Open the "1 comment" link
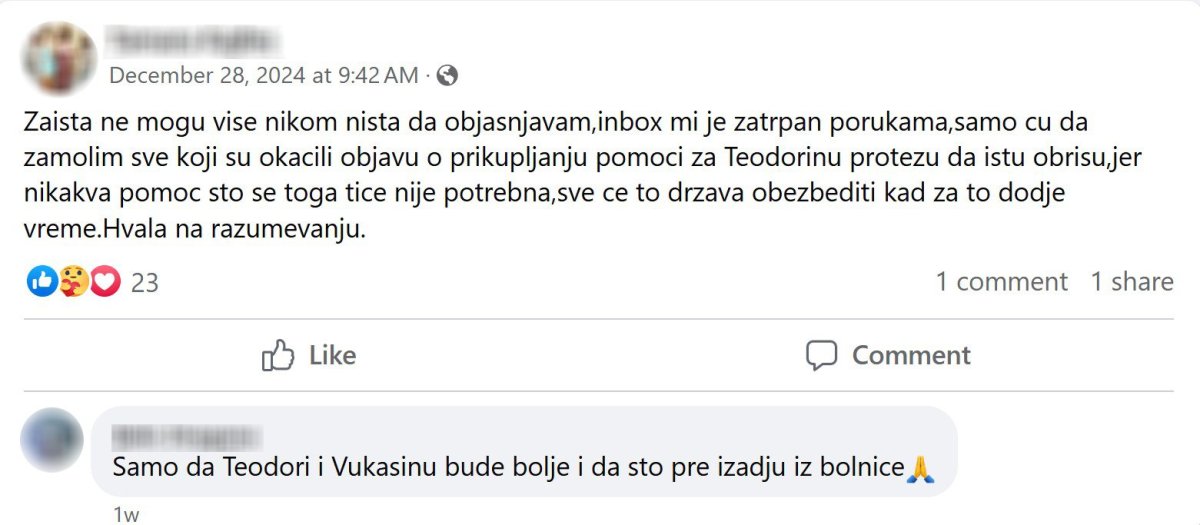Viewport: 1200px width, 525px height. (1001, 282)
